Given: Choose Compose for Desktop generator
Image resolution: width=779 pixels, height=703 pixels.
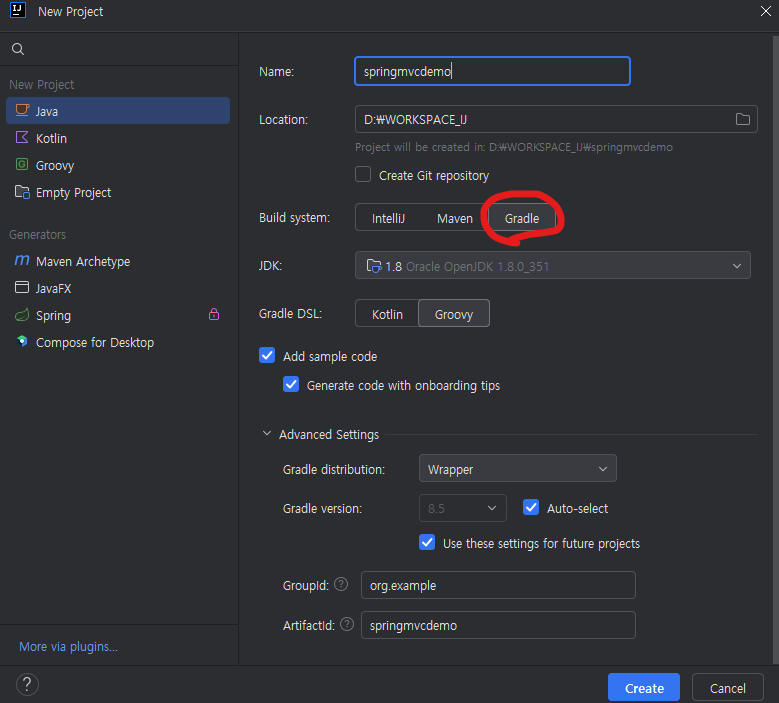Looking at the screenshot, I should pos(118,342).
